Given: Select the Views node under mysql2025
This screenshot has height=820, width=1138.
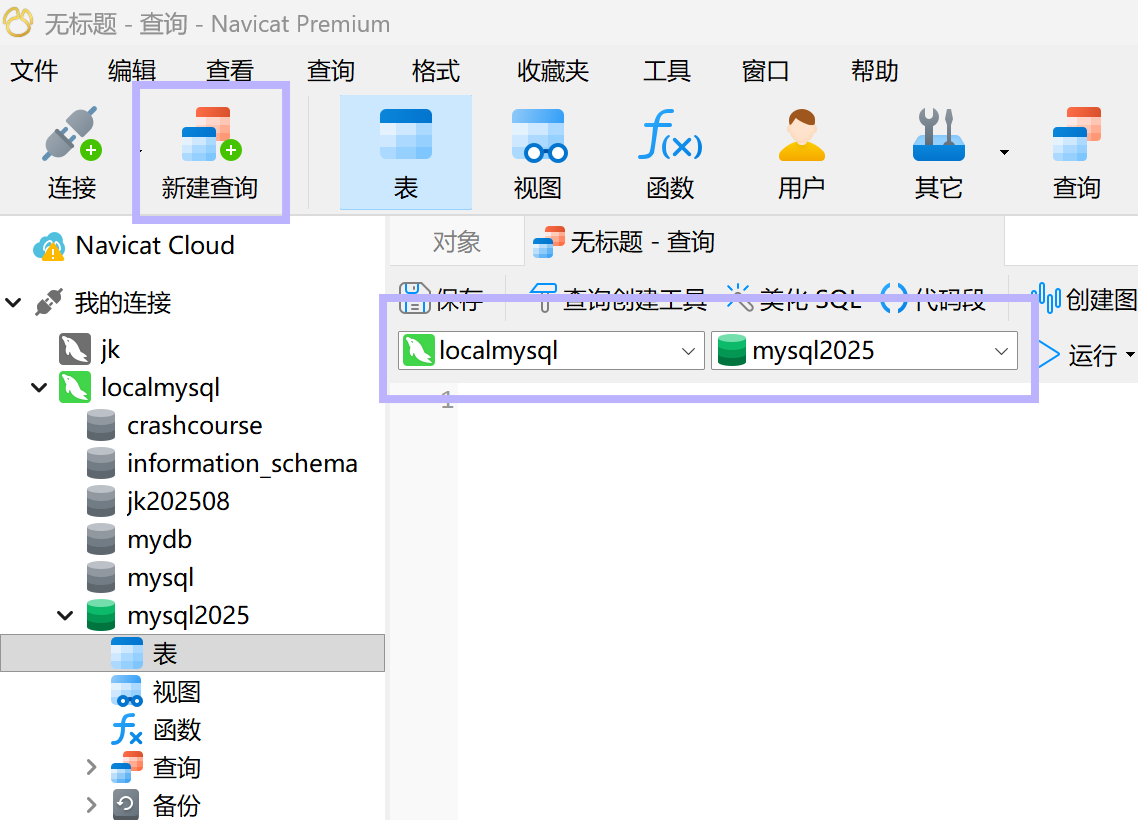Looking at the screenshot, I should [x=155, y=692].
